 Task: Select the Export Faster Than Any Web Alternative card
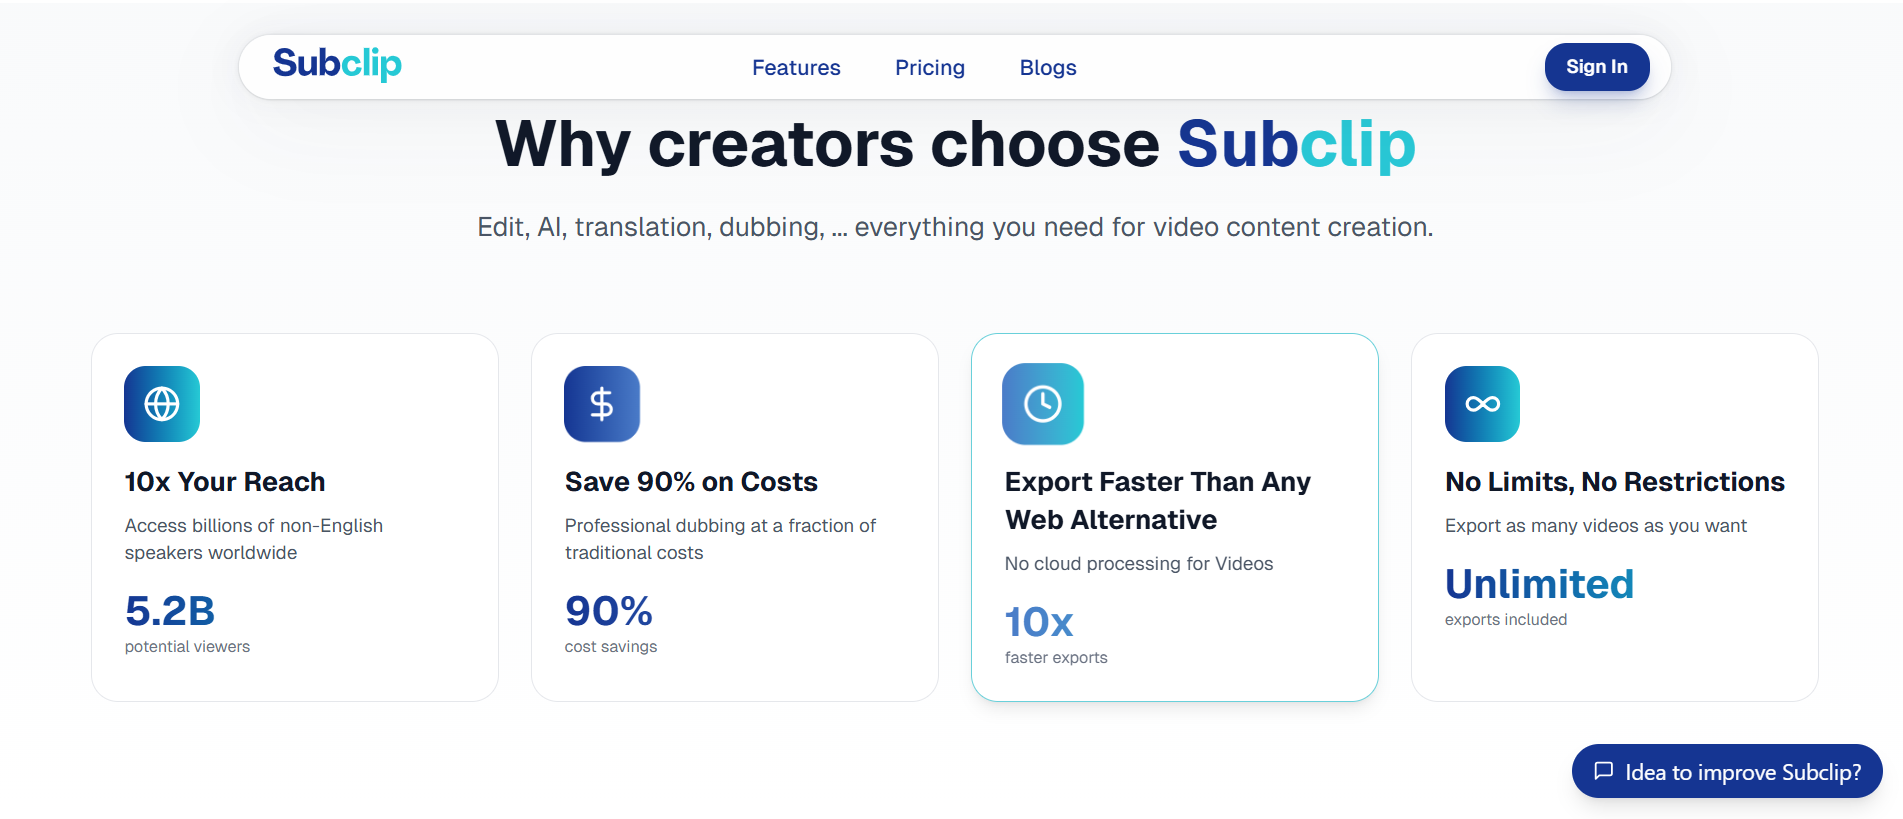point(1175,516)
